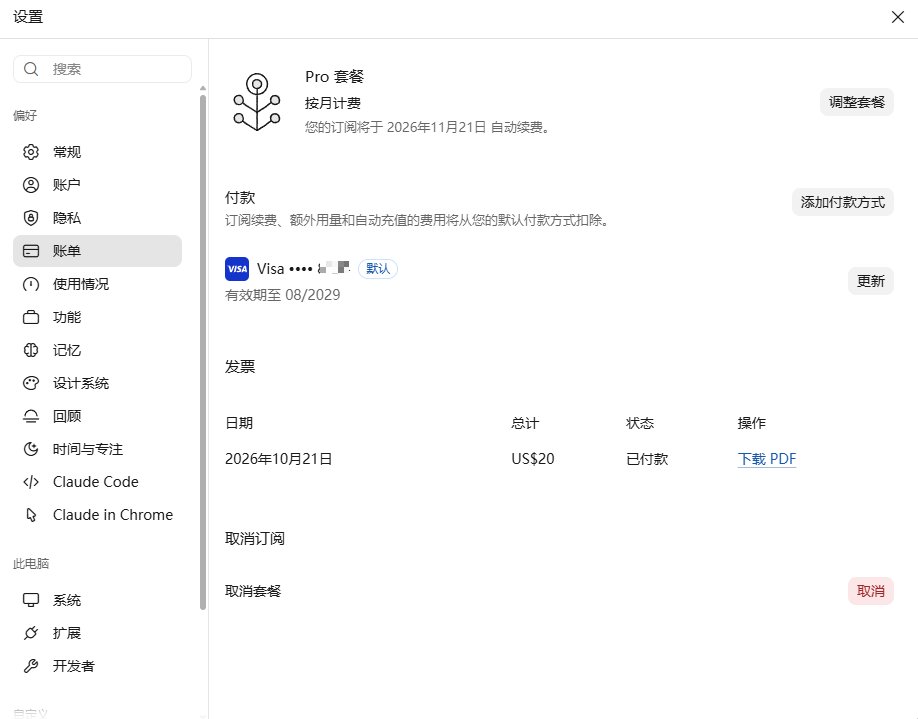This screenshot has width=918, height=719.
Task: Close the 设置 dialog with X
Action: click(898, 17)
